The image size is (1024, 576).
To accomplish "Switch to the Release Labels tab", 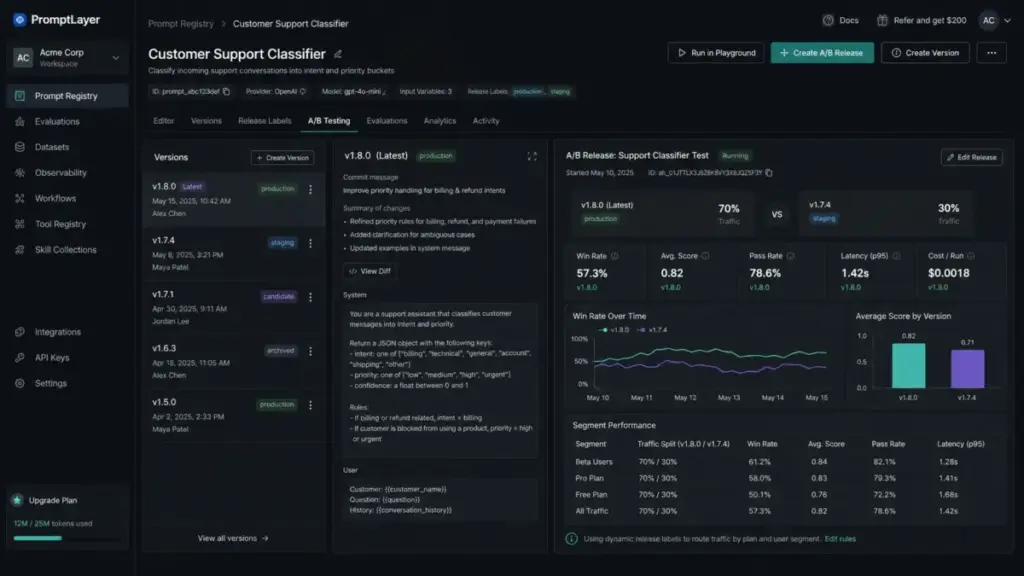I will click(x=264, y=121).
